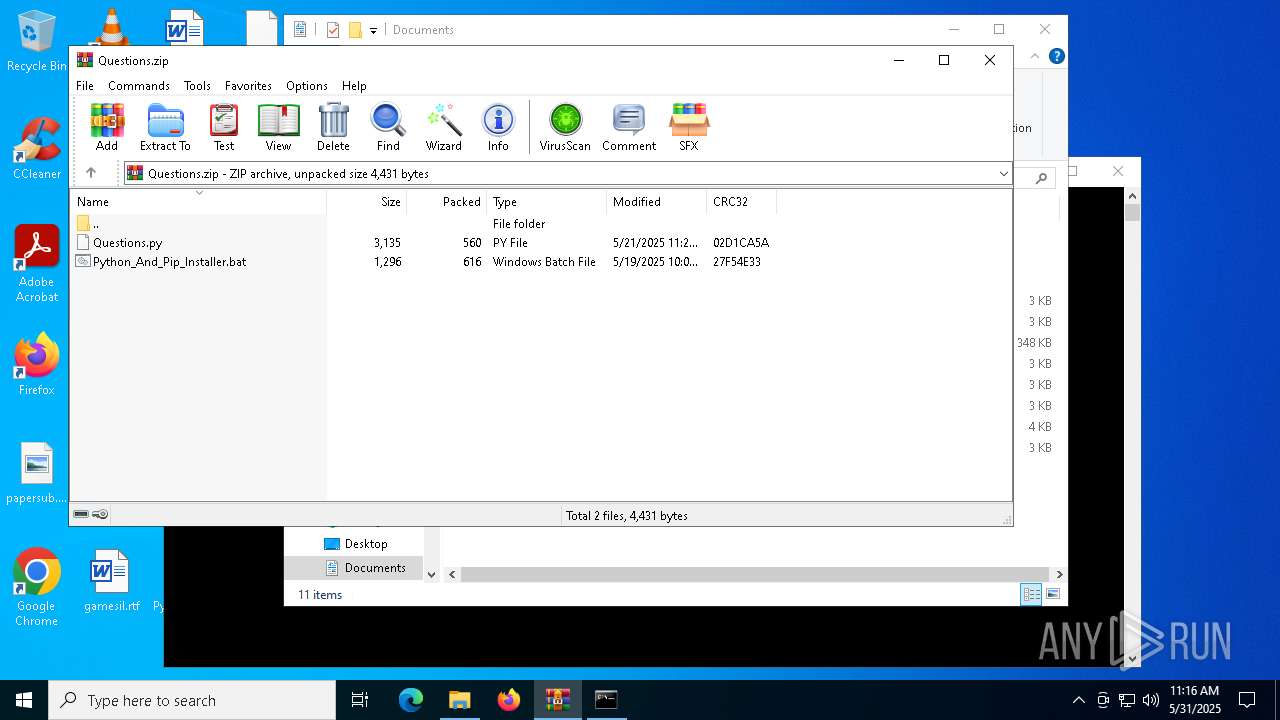The width and height of the screenshot is (1280, 720).
Task: Open the Favorites menu
Action: [x=248, y=86]
